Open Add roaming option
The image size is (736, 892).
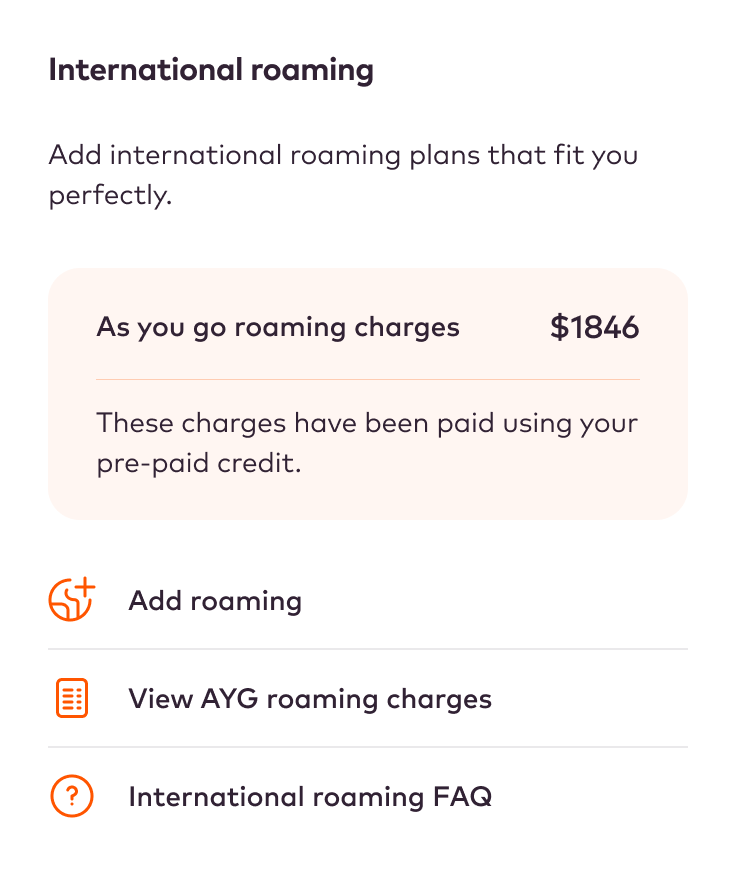pos(215,601)
